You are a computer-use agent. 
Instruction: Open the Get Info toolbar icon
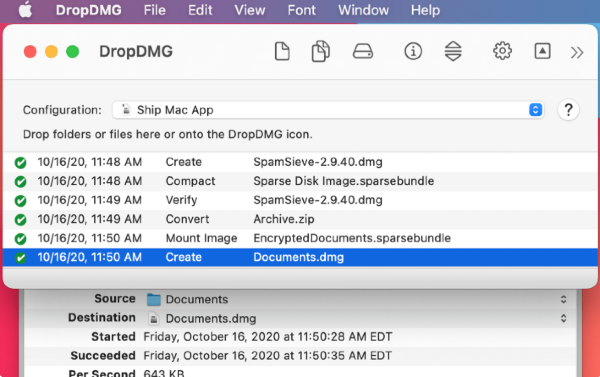click(413, 51)
